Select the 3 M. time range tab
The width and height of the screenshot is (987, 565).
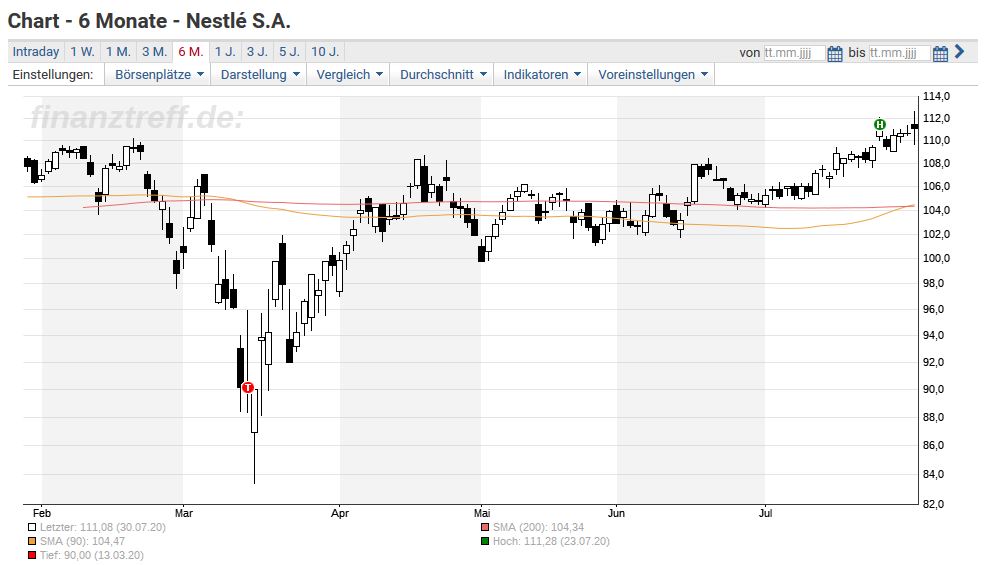point(154,52)
